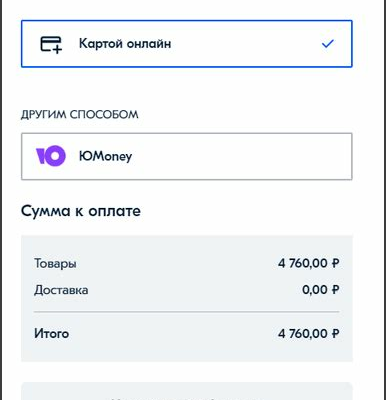Image resolution: width=386 pixels, height=400 pixels.
Task: Click the Товары amount 4 760,00 ₽
Action: tap(309, 263)
